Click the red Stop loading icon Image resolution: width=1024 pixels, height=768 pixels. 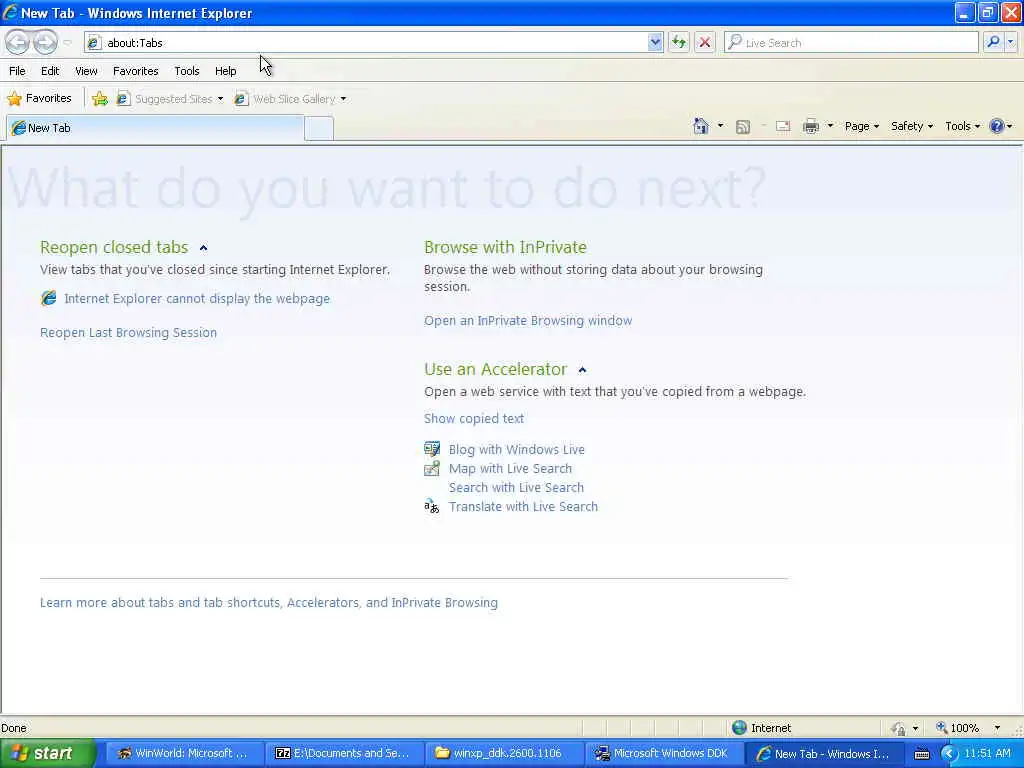click(x=705, y=42)
